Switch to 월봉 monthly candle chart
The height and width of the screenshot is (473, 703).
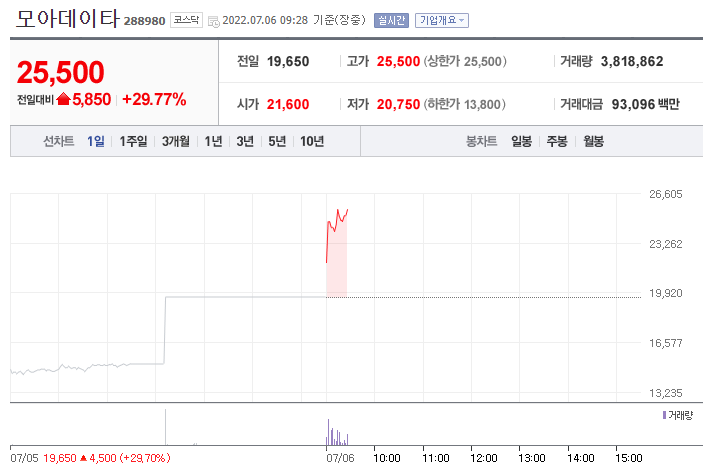(x=593, y=141)
